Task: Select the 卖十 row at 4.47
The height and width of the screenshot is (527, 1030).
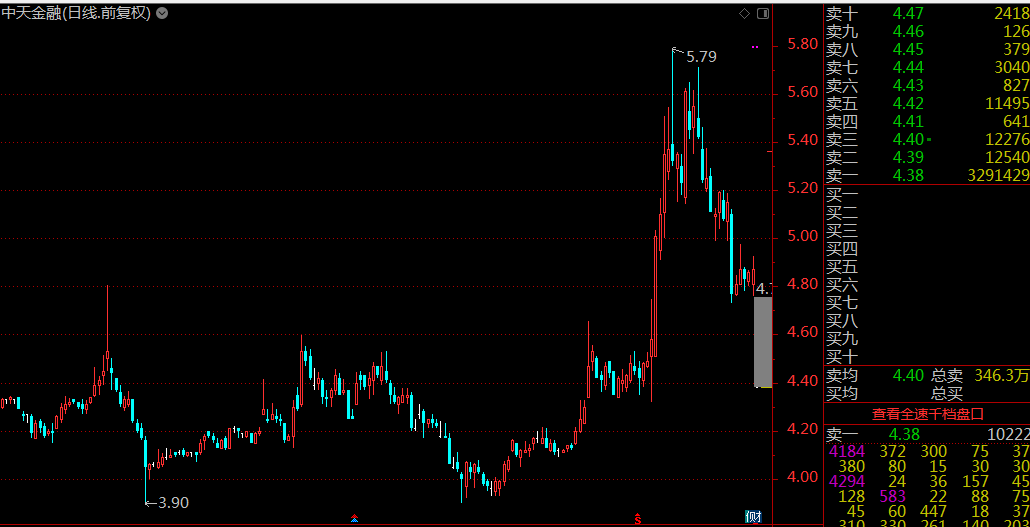Action: [x=927, y=13]
